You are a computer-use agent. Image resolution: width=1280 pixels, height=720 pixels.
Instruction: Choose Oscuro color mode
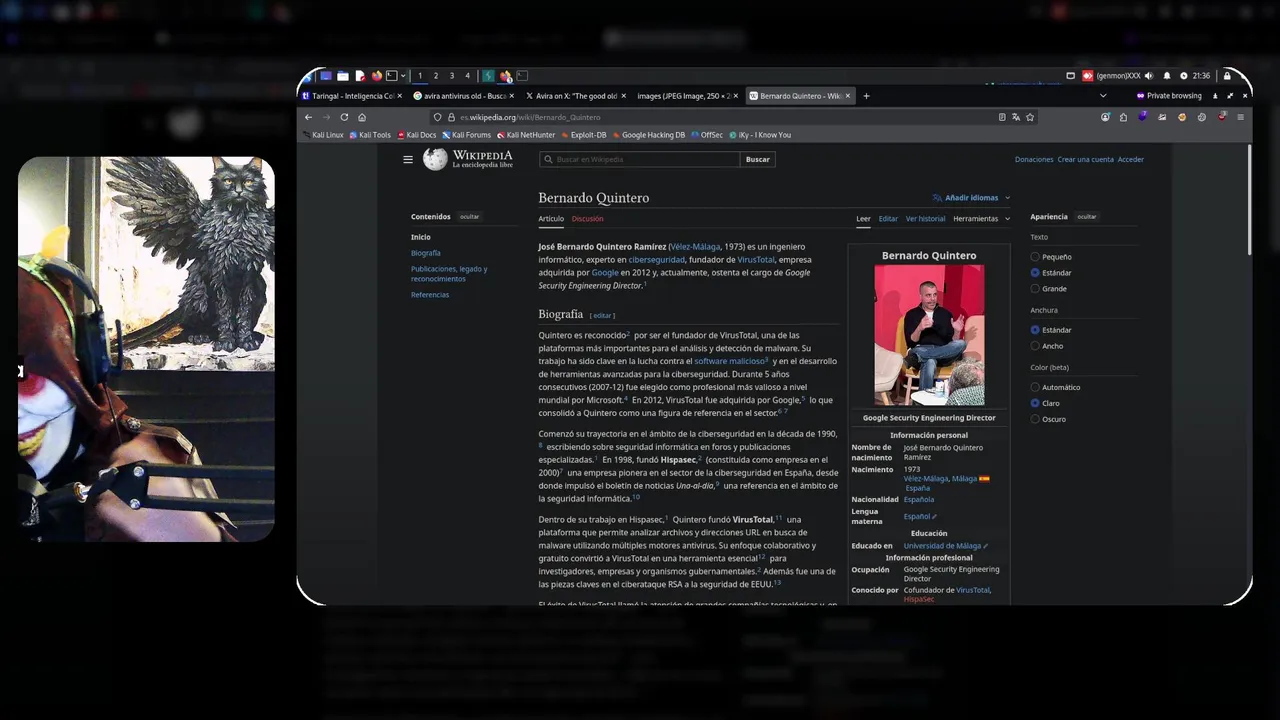[1035, 419]
